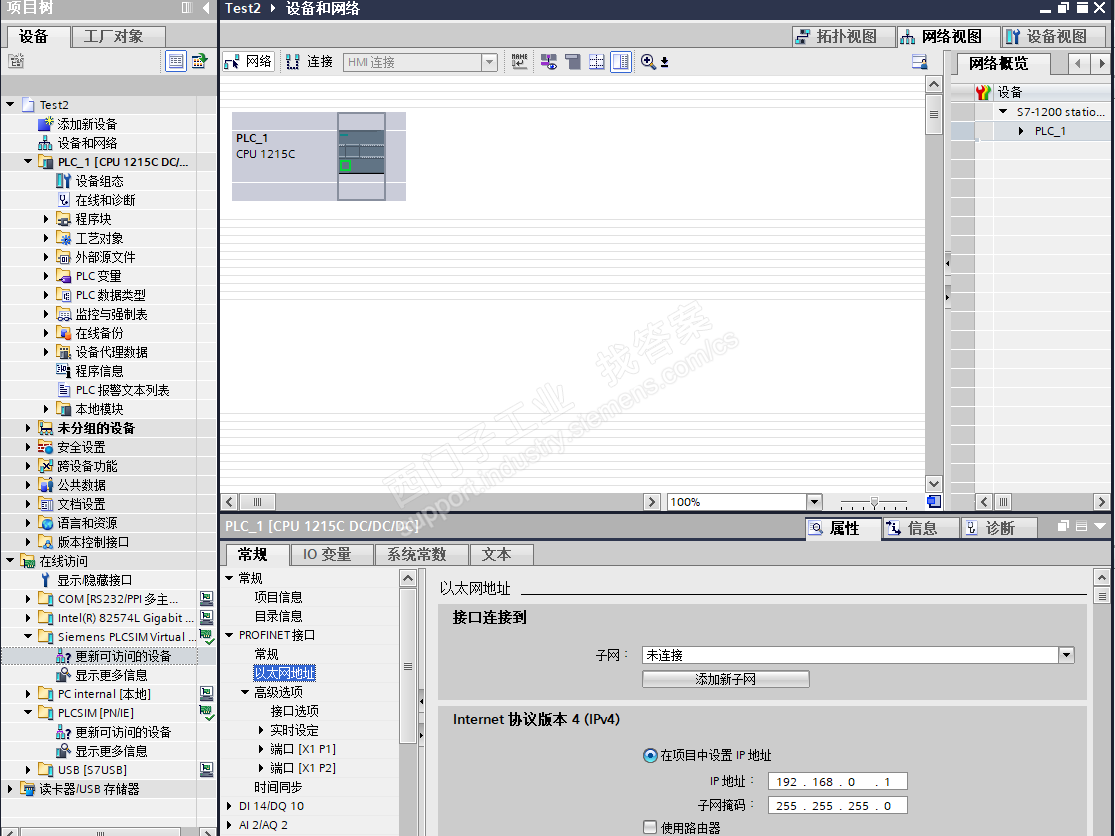Screen dimensions: 1115x836
Task: Expand the 程序块 folder
Action: point(46,219)
